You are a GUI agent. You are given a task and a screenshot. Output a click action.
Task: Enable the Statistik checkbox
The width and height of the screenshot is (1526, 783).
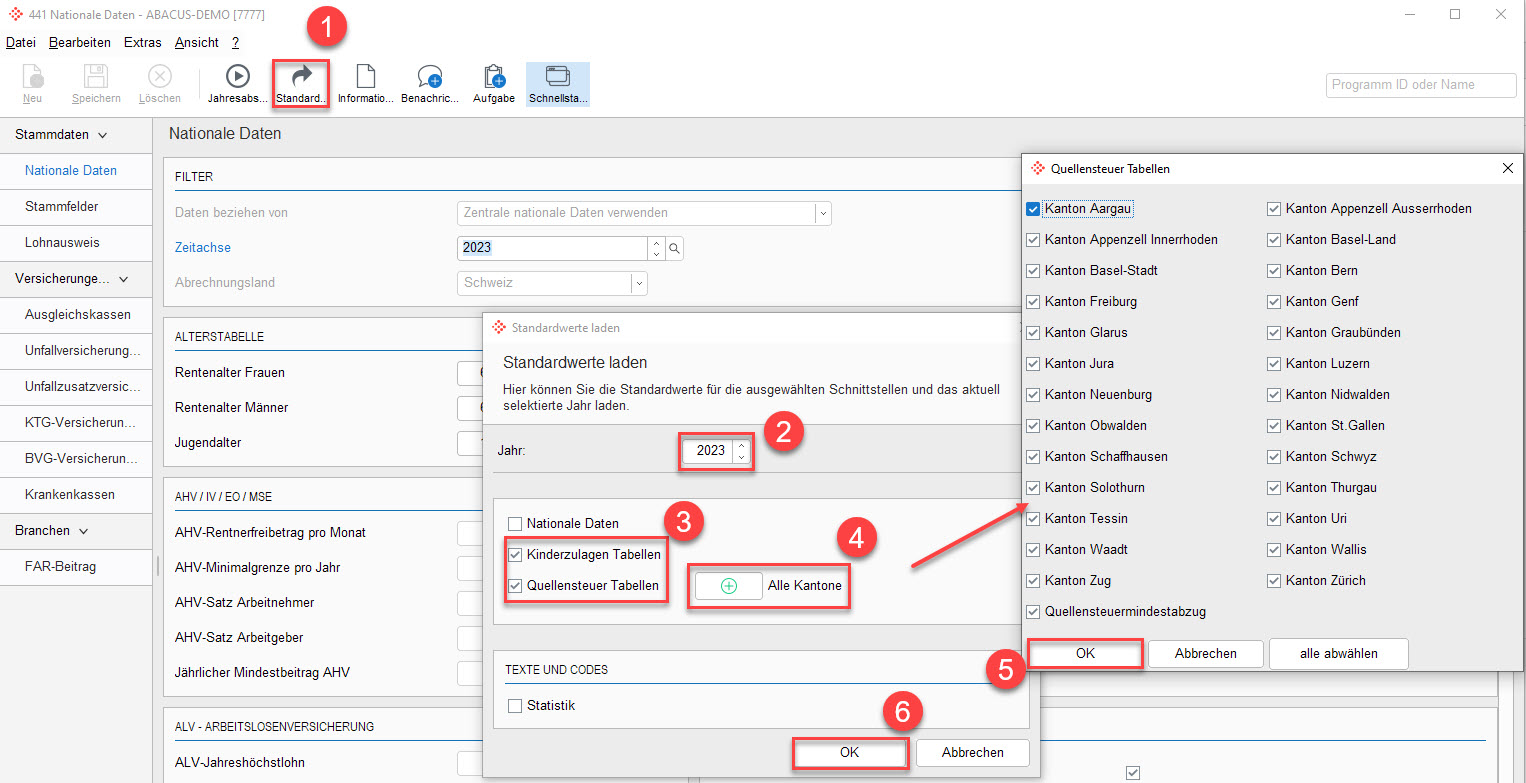(x=515, y=706)
